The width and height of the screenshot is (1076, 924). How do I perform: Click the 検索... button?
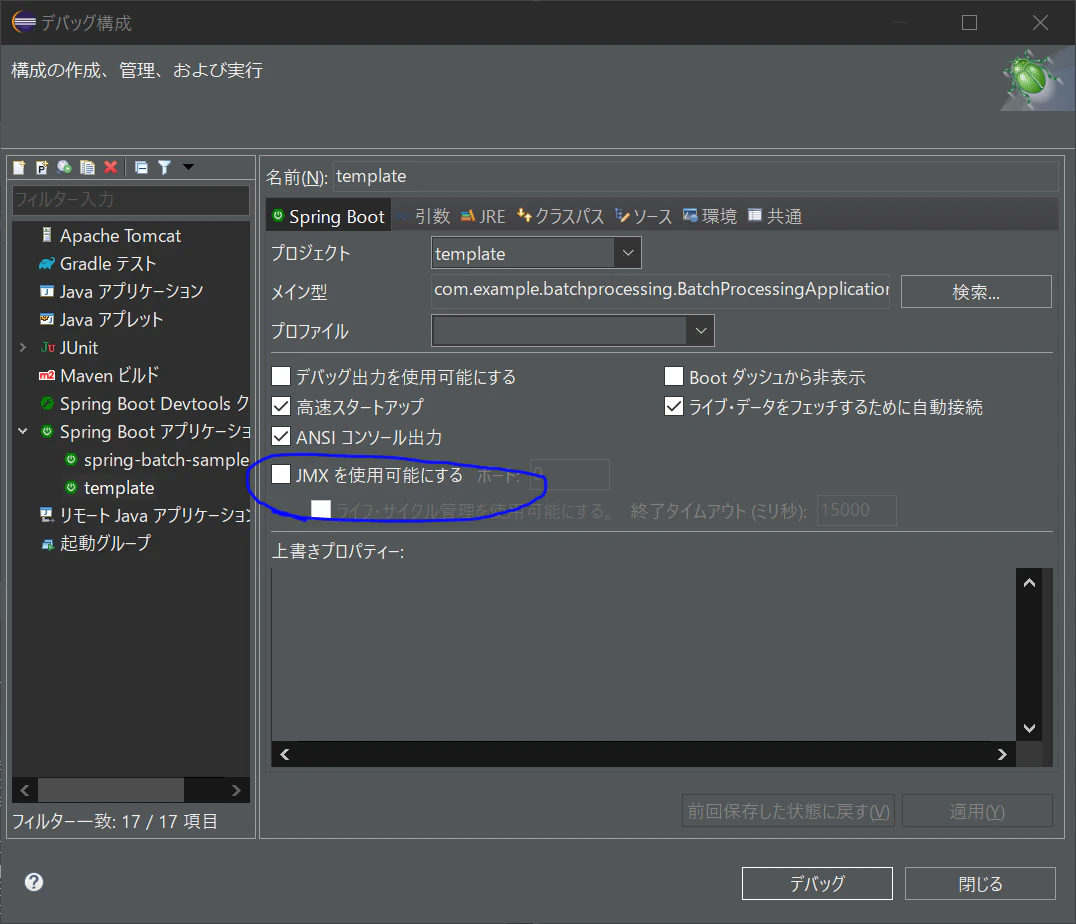(976, 292)
